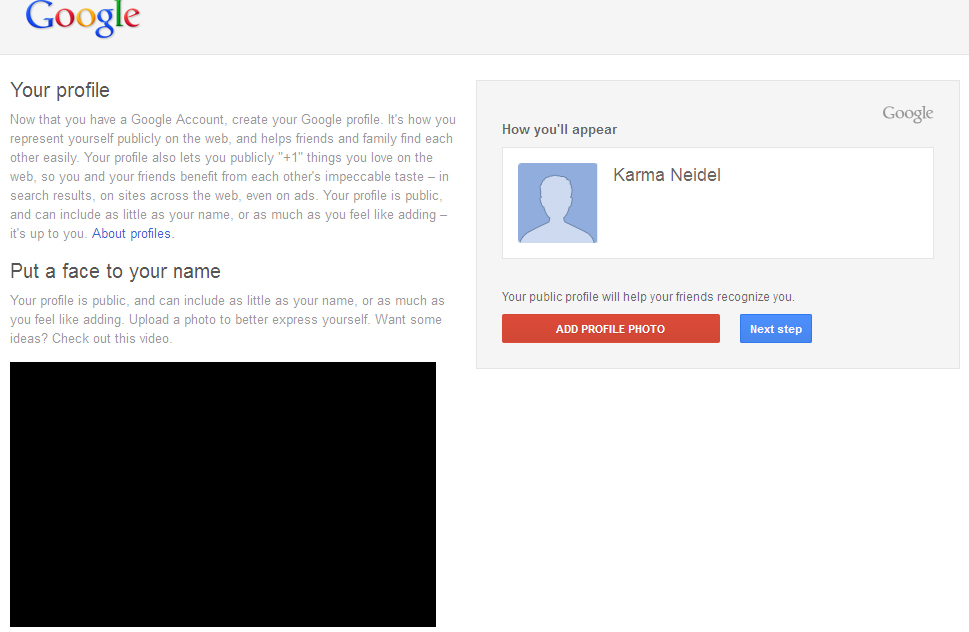Proceed with the Next step button
This screenshot has width=969, height=632.
[x=776, y=329]
